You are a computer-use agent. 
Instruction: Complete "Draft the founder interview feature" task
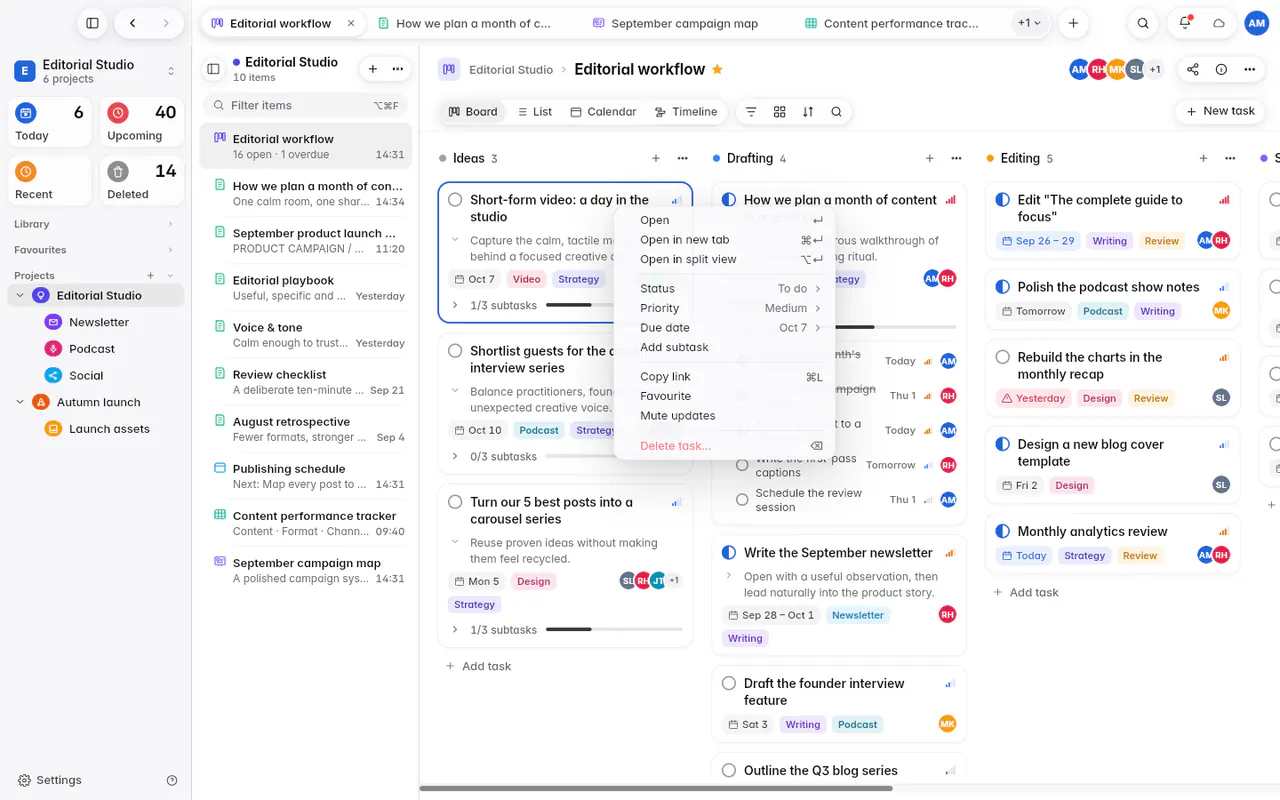[729, 684]
